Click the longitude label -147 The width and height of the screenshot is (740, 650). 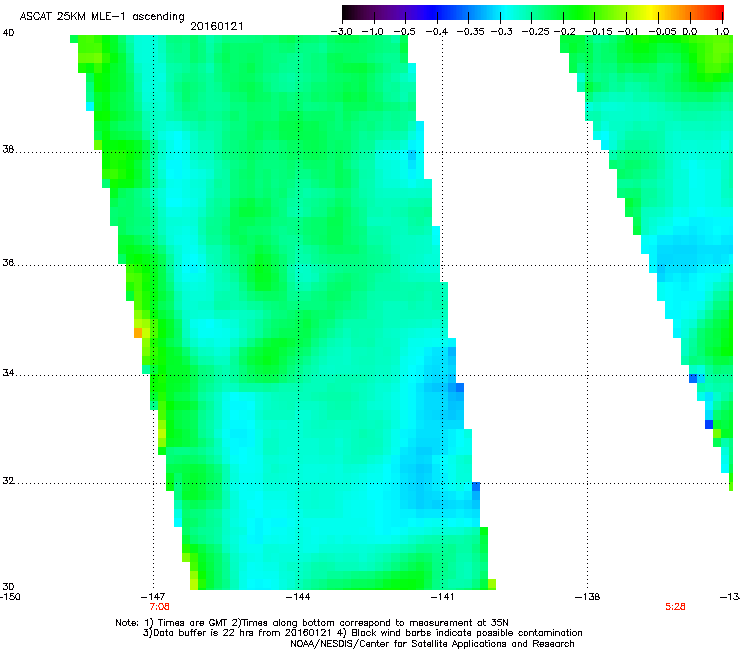pos(153,597)
